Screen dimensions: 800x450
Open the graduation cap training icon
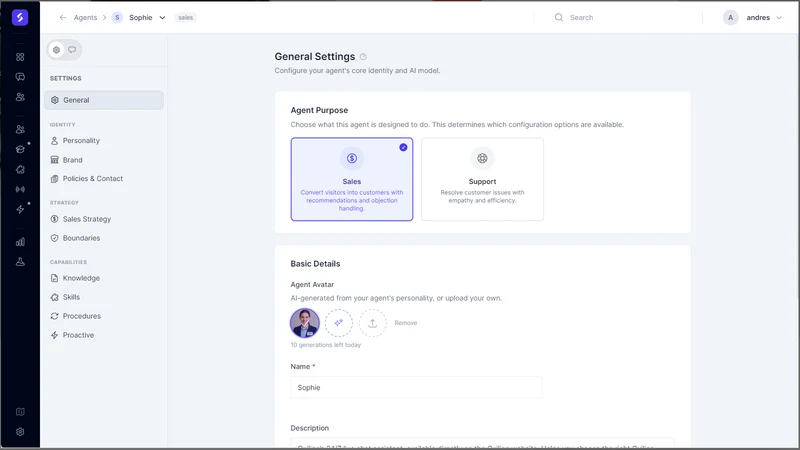point(20,149)
